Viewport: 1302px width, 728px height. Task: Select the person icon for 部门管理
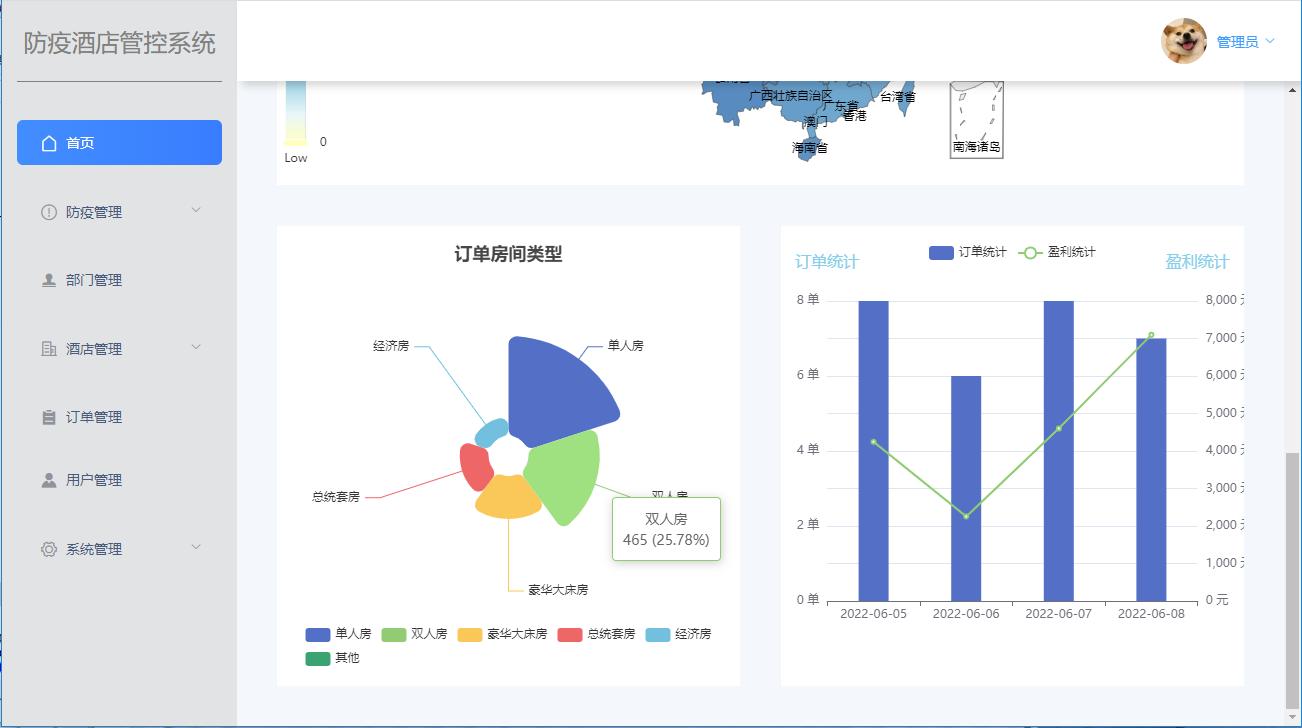coord(47,280)
